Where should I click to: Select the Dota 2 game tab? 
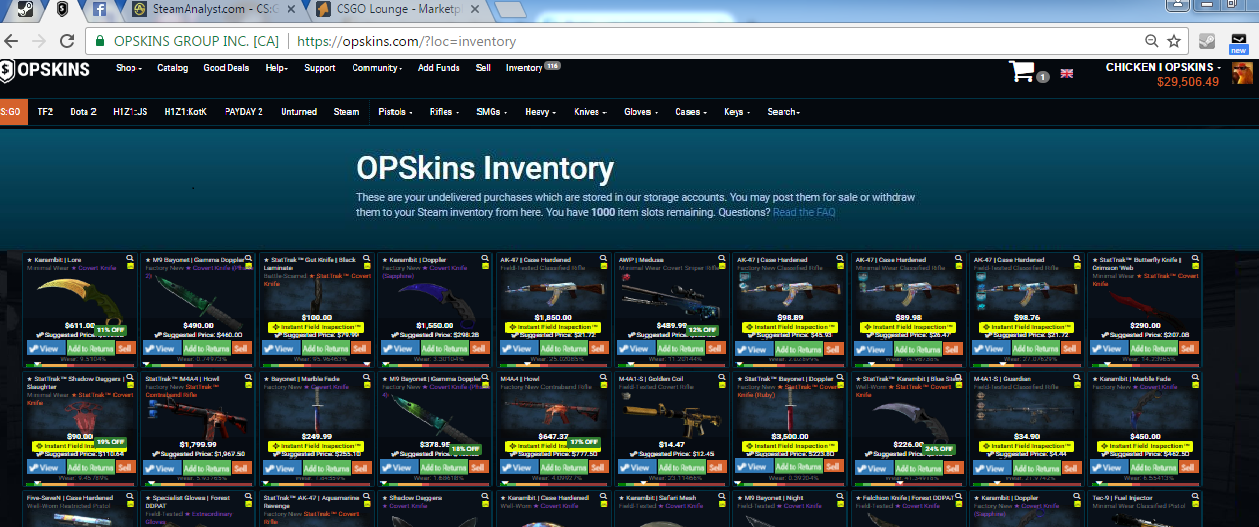(x=83, y=112)
